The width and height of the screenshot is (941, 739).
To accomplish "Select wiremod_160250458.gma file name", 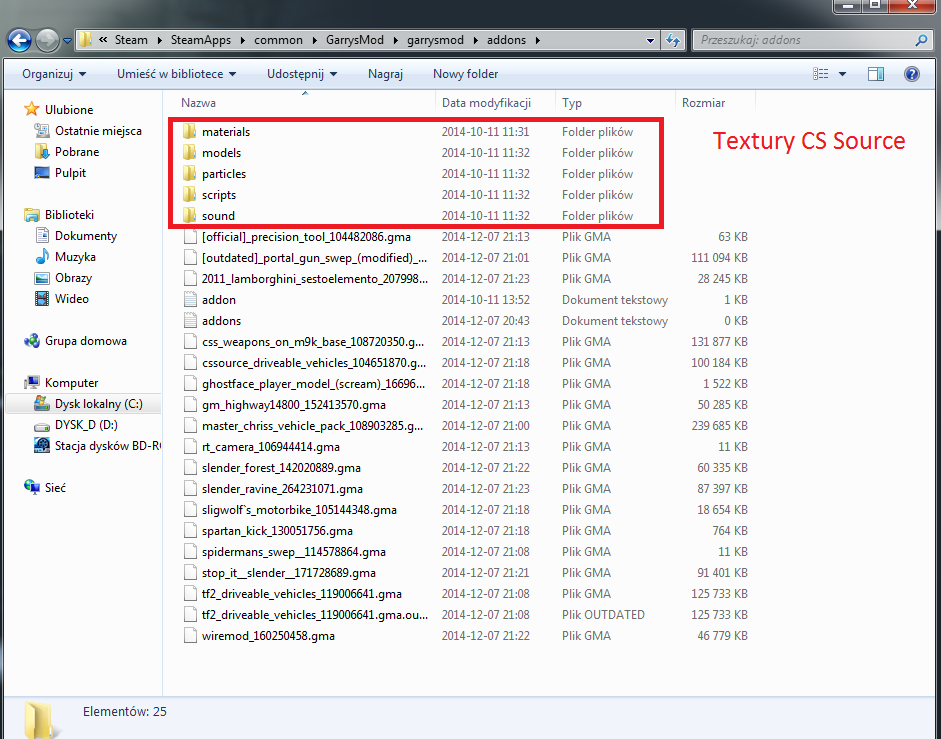I will point(268,636).
